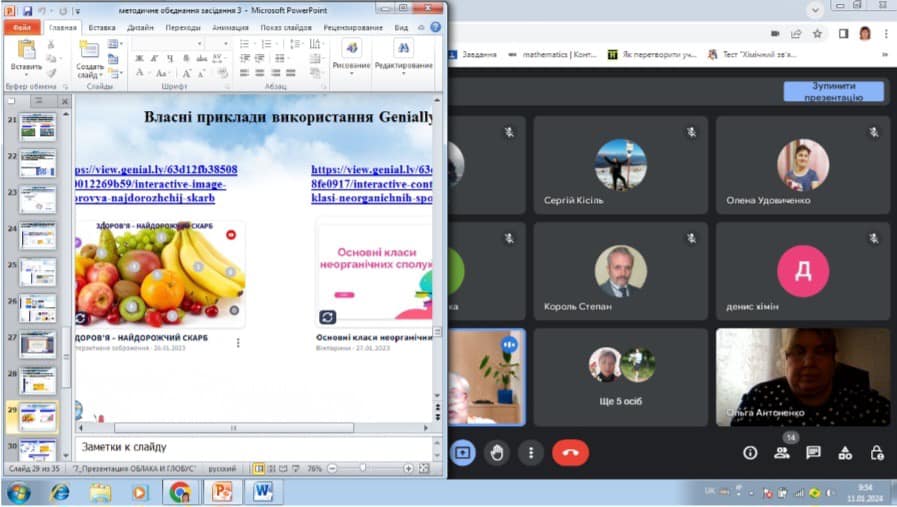Screen dimensions: 897x507
Task: Switch to the Дизайн ribbon tab
Action: (140, 27)
